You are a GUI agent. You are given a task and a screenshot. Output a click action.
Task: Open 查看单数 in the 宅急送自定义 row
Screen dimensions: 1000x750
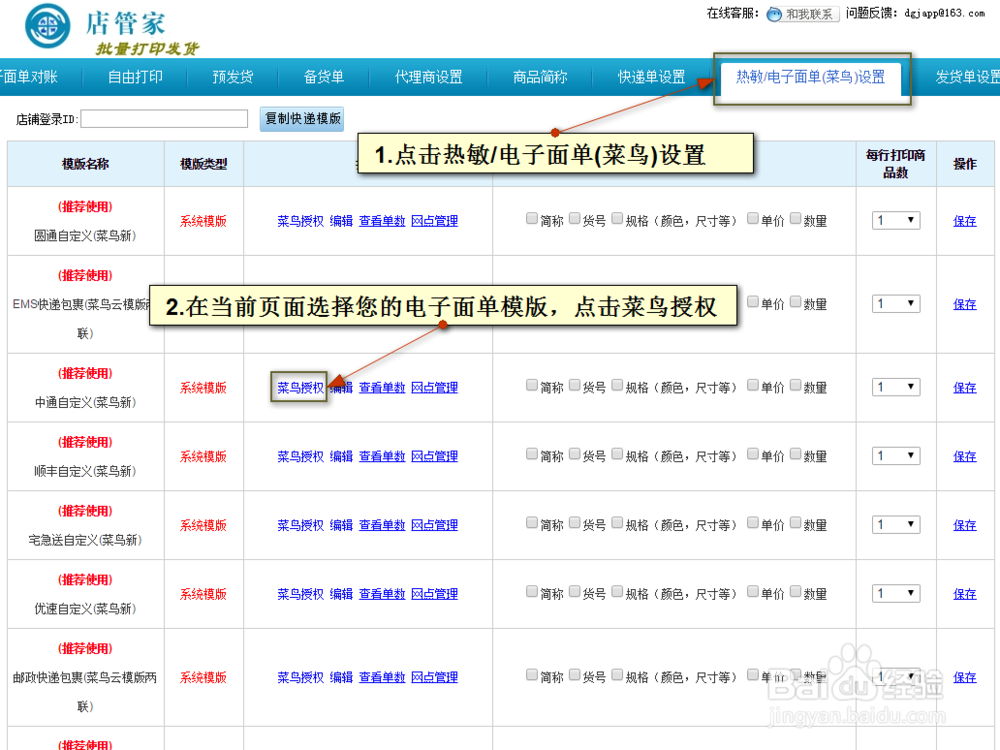[382, 525]
